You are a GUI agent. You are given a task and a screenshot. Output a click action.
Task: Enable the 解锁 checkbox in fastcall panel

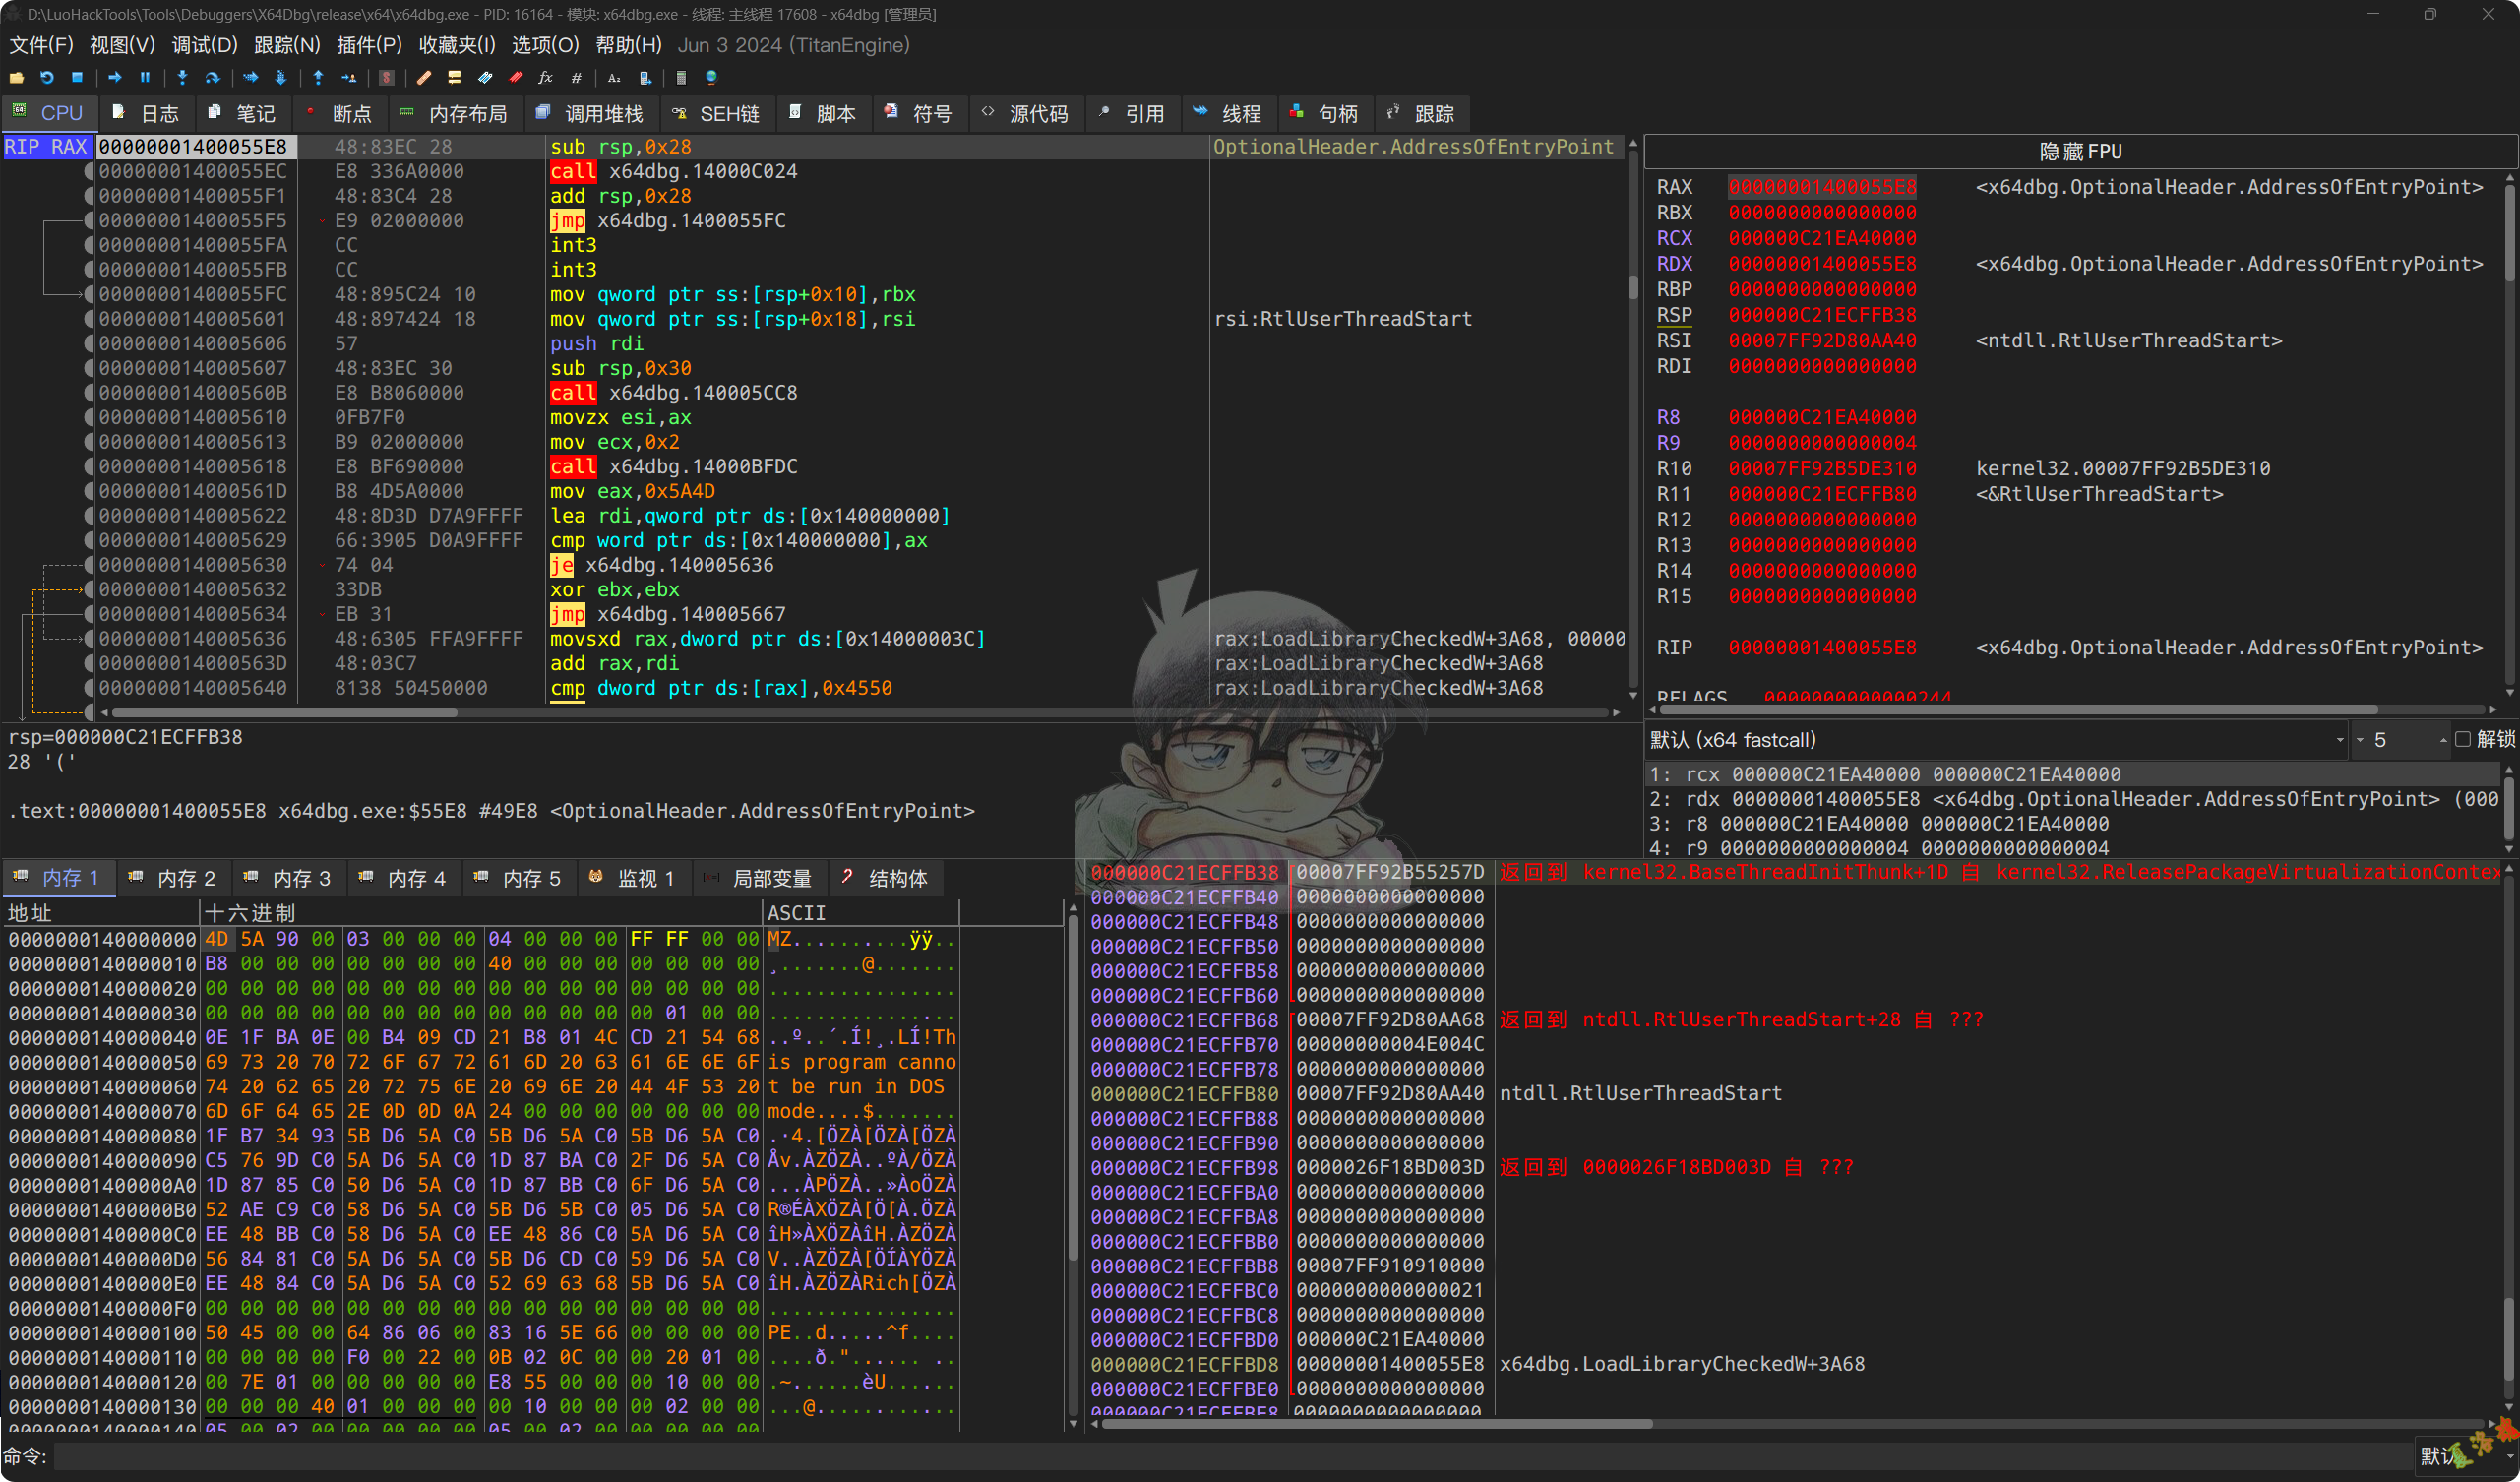coord(2465,740)
